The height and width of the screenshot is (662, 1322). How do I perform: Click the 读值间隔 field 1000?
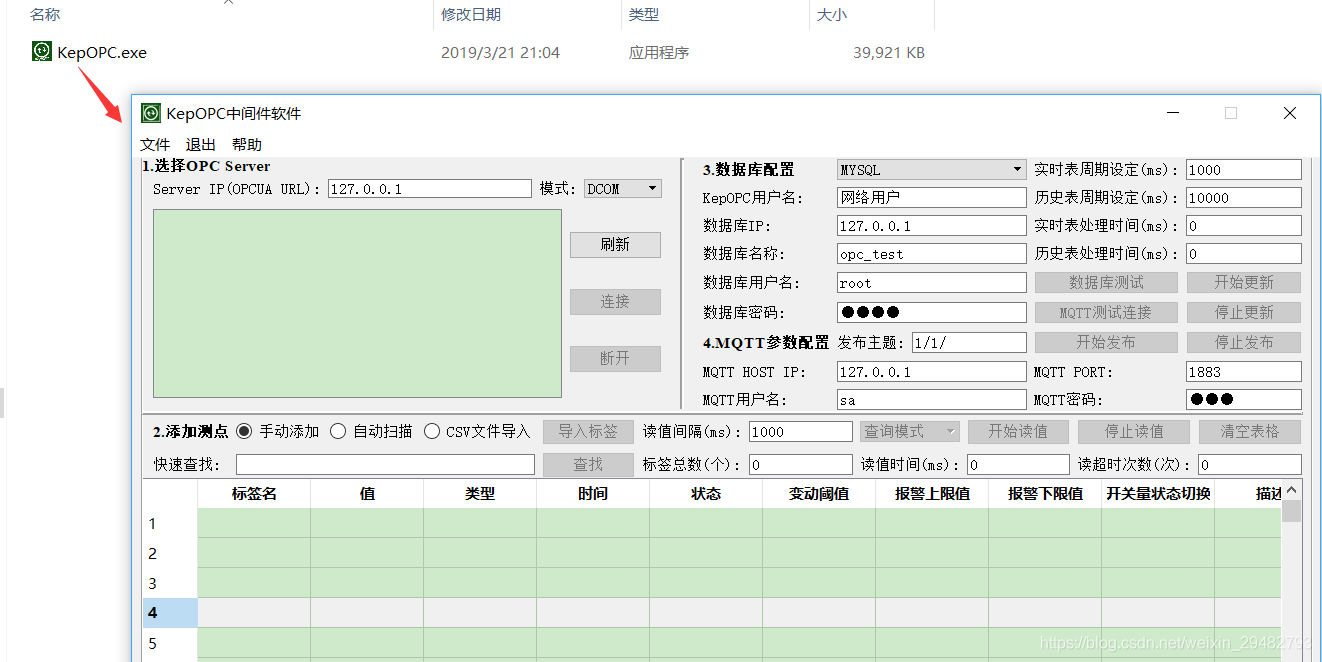coord(800,432)
